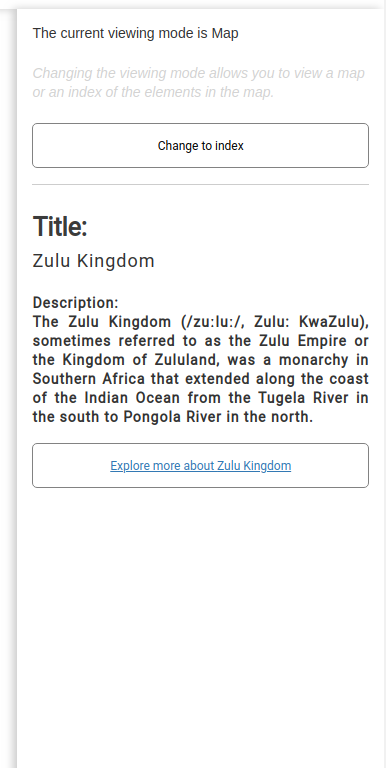Click the gray italic viewing mode hint
386x768 pixels.
tap(198, 83)
